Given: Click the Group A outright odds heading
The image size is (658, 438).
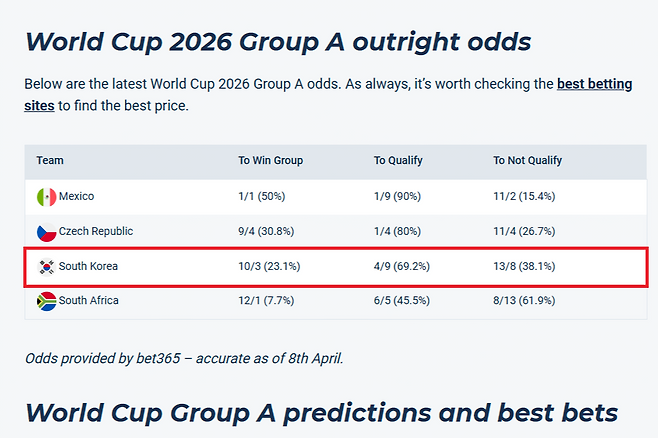Looking at the screenshot, I should pyautogui.click(x=278, y=42).
